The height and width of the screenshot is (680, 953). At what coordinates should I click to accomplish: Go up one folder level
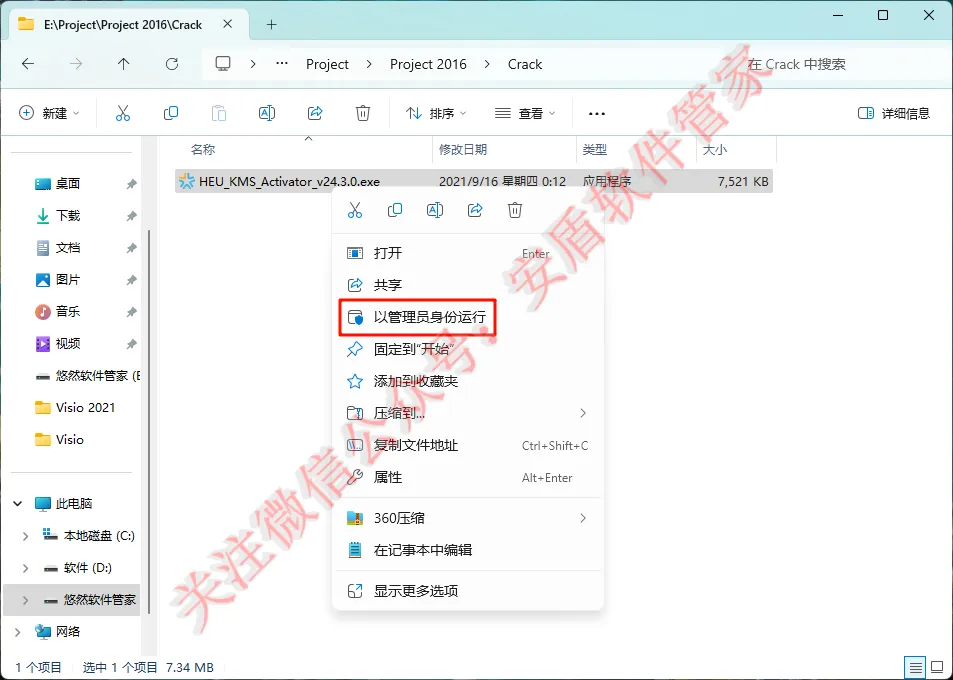coord(123,64)
